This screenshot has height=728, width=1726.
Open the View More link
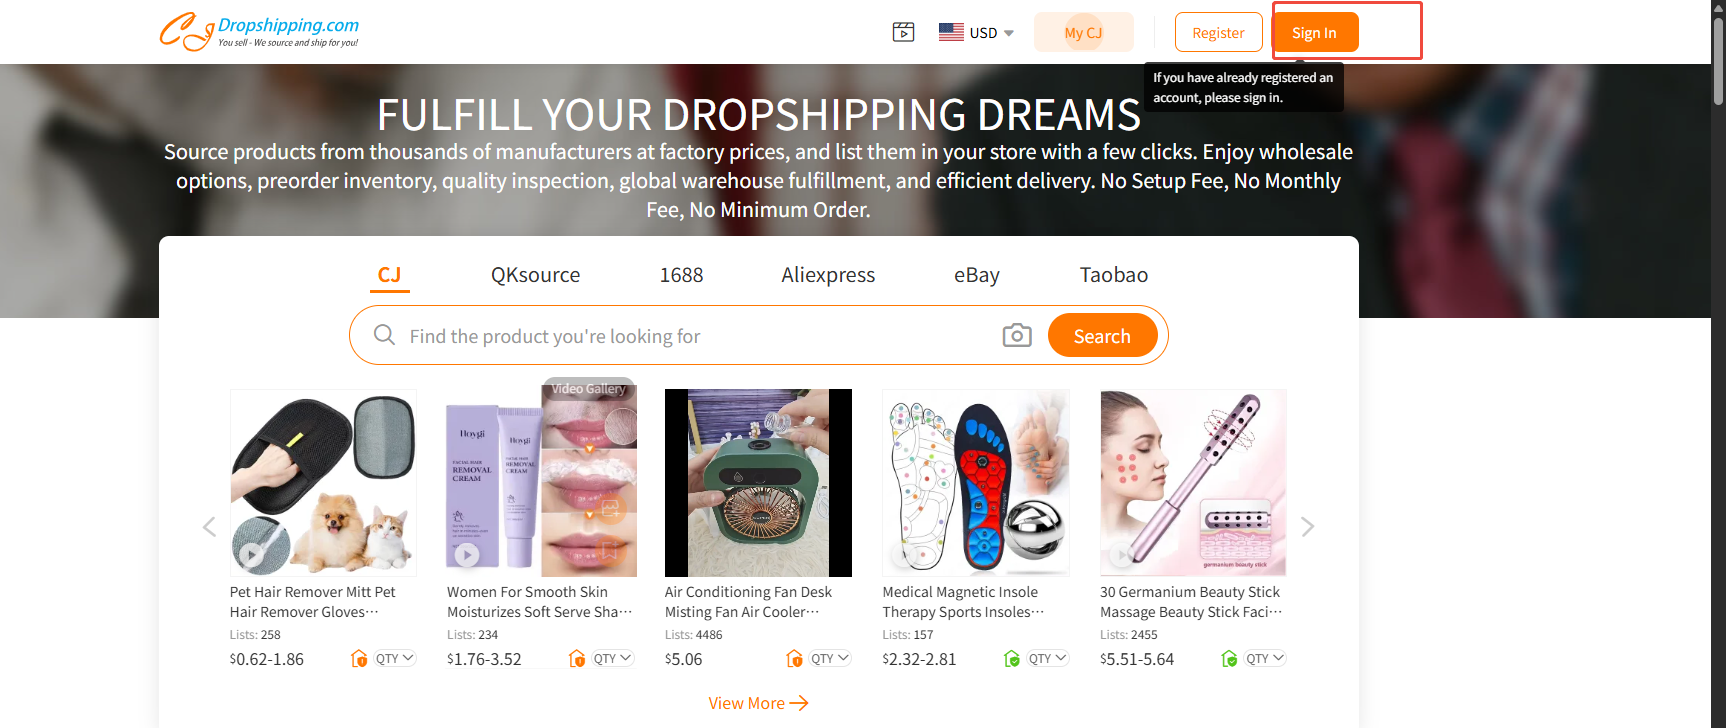[x=758, y=703]
